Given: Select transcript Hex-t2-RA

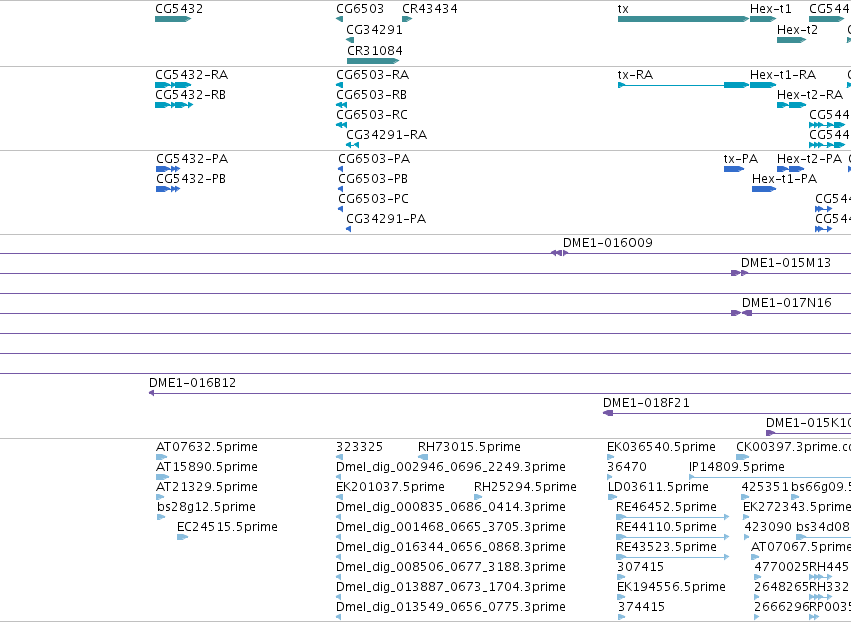Looking at the screenshot, I should pyautogui.click(x=791, y=105).
